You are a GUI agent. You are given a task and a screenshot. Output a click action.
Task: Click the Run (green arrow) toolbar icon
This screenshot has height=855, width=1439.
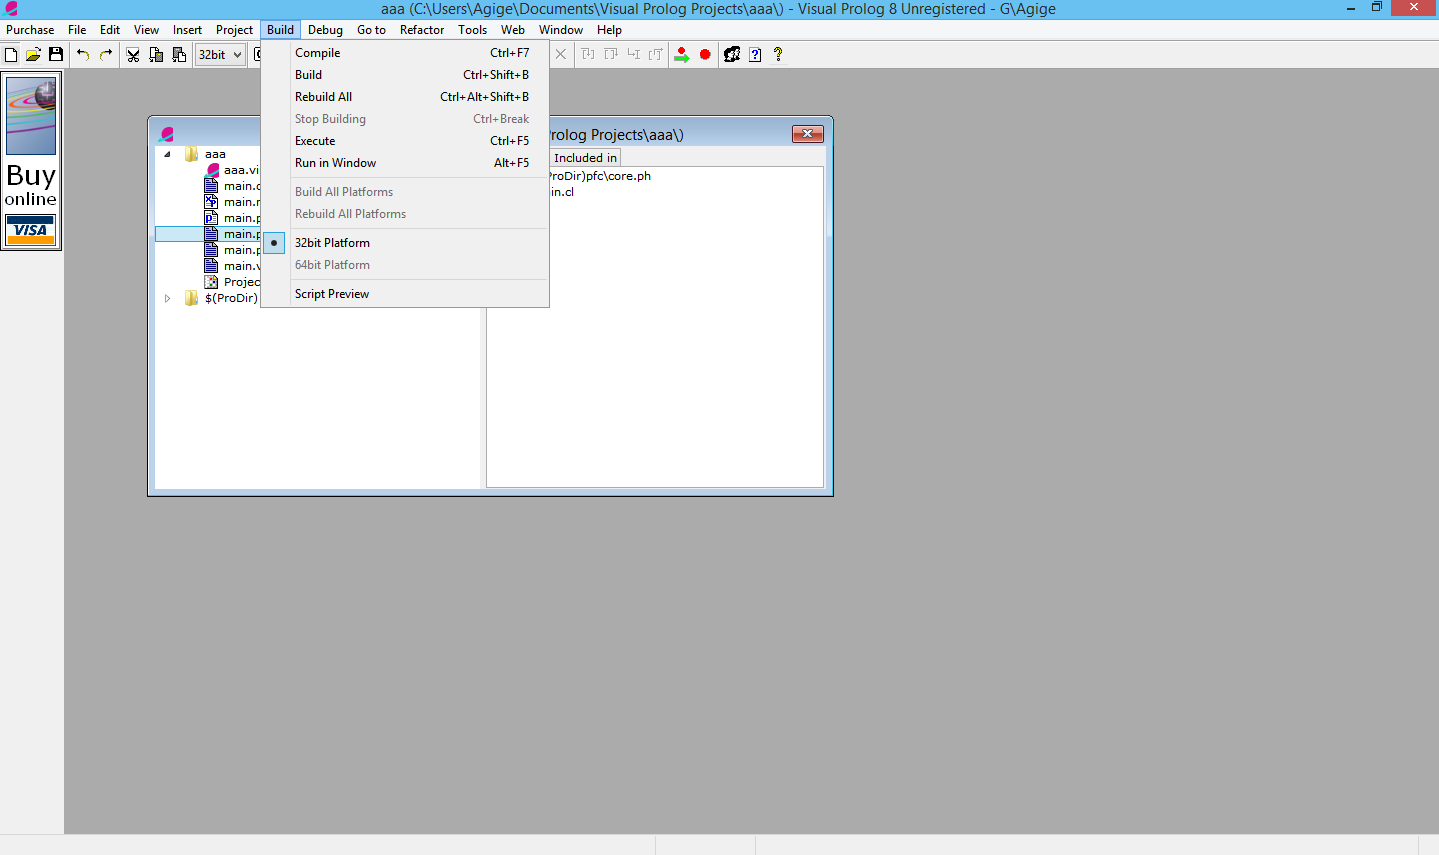click(682, 54)
